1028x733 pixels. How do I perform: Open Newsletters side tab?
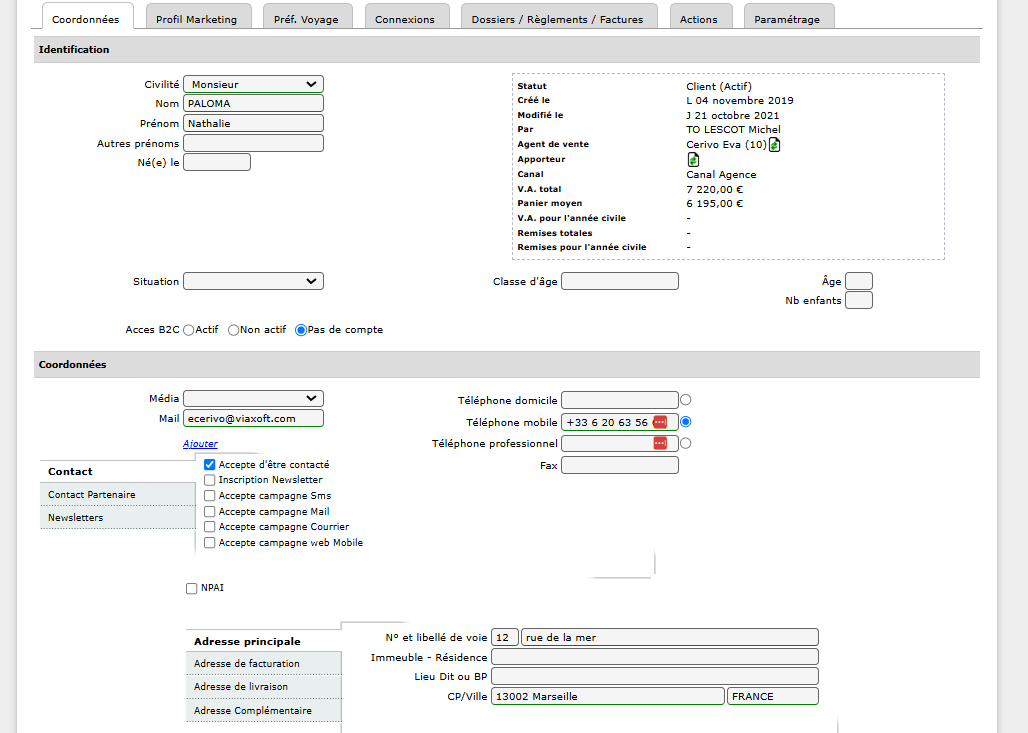(x=118, y=518)
